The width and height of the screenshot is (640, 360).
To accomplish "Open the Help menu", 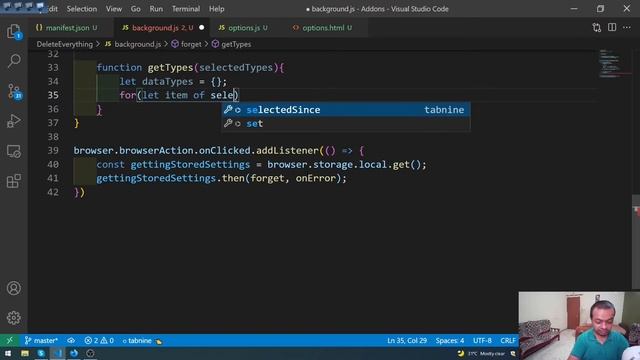I will [216, 9].
